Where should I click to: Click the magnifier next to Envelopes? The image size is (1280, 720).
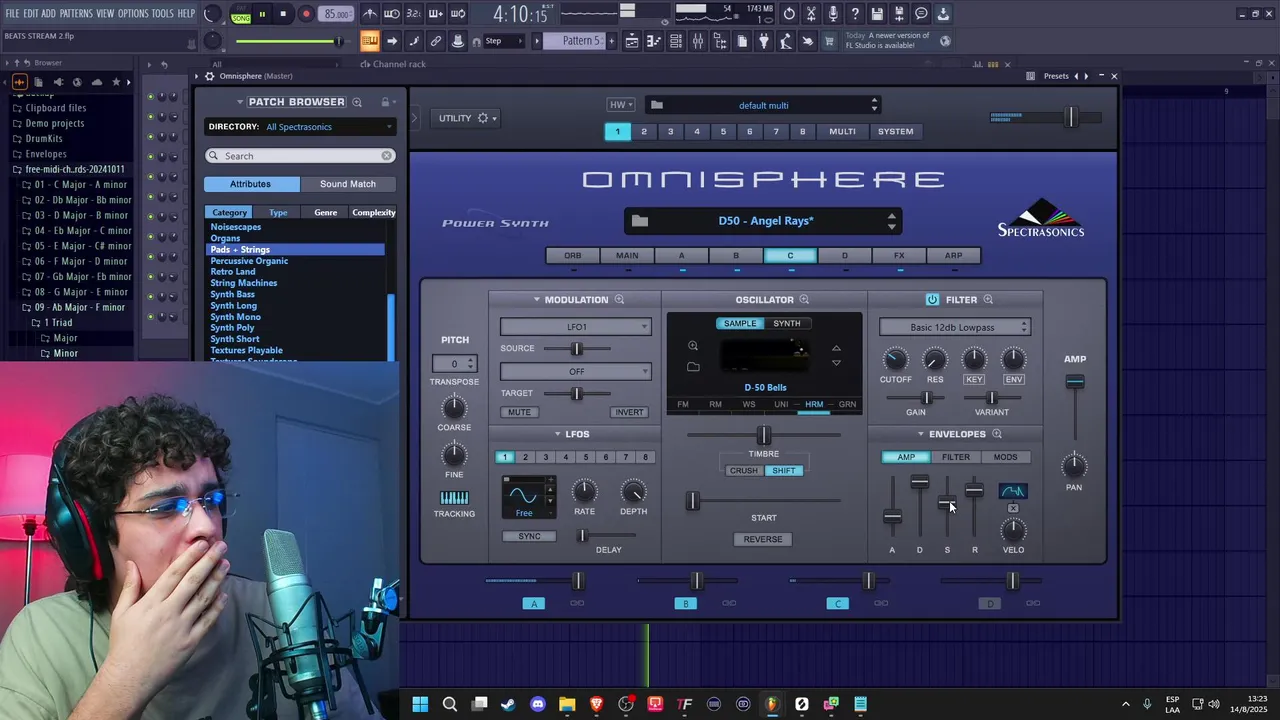pos(997,434)
